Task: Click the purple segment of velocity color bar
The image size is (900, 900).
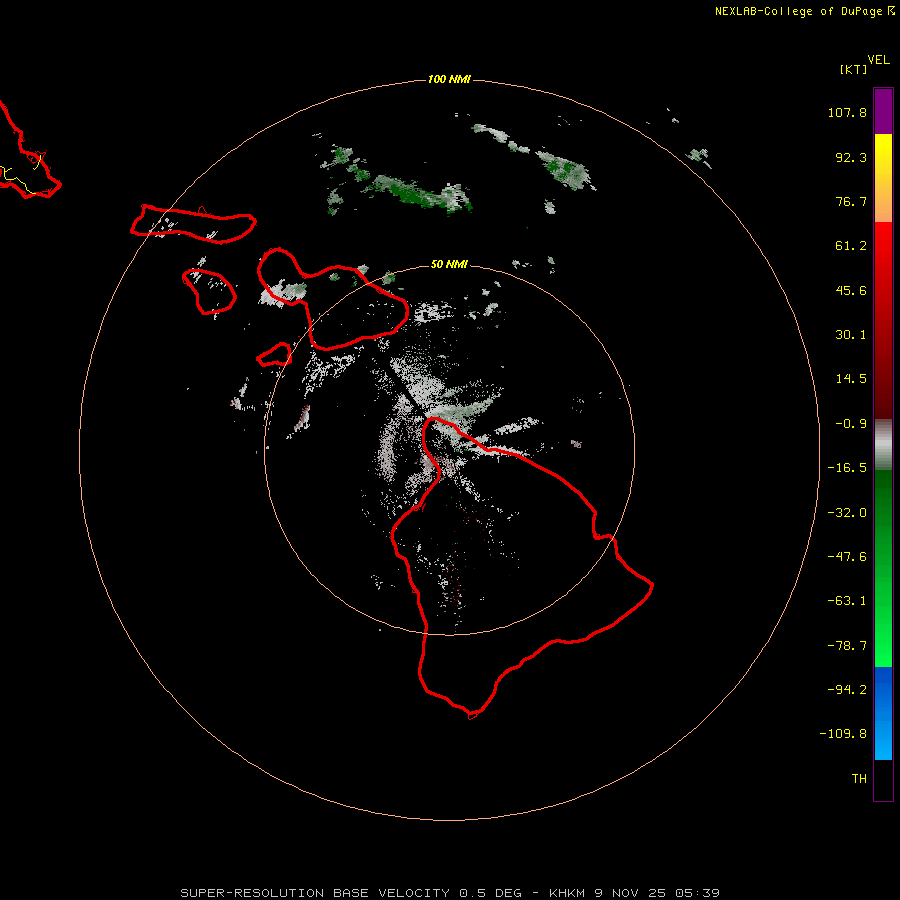Action: point(883,111)
